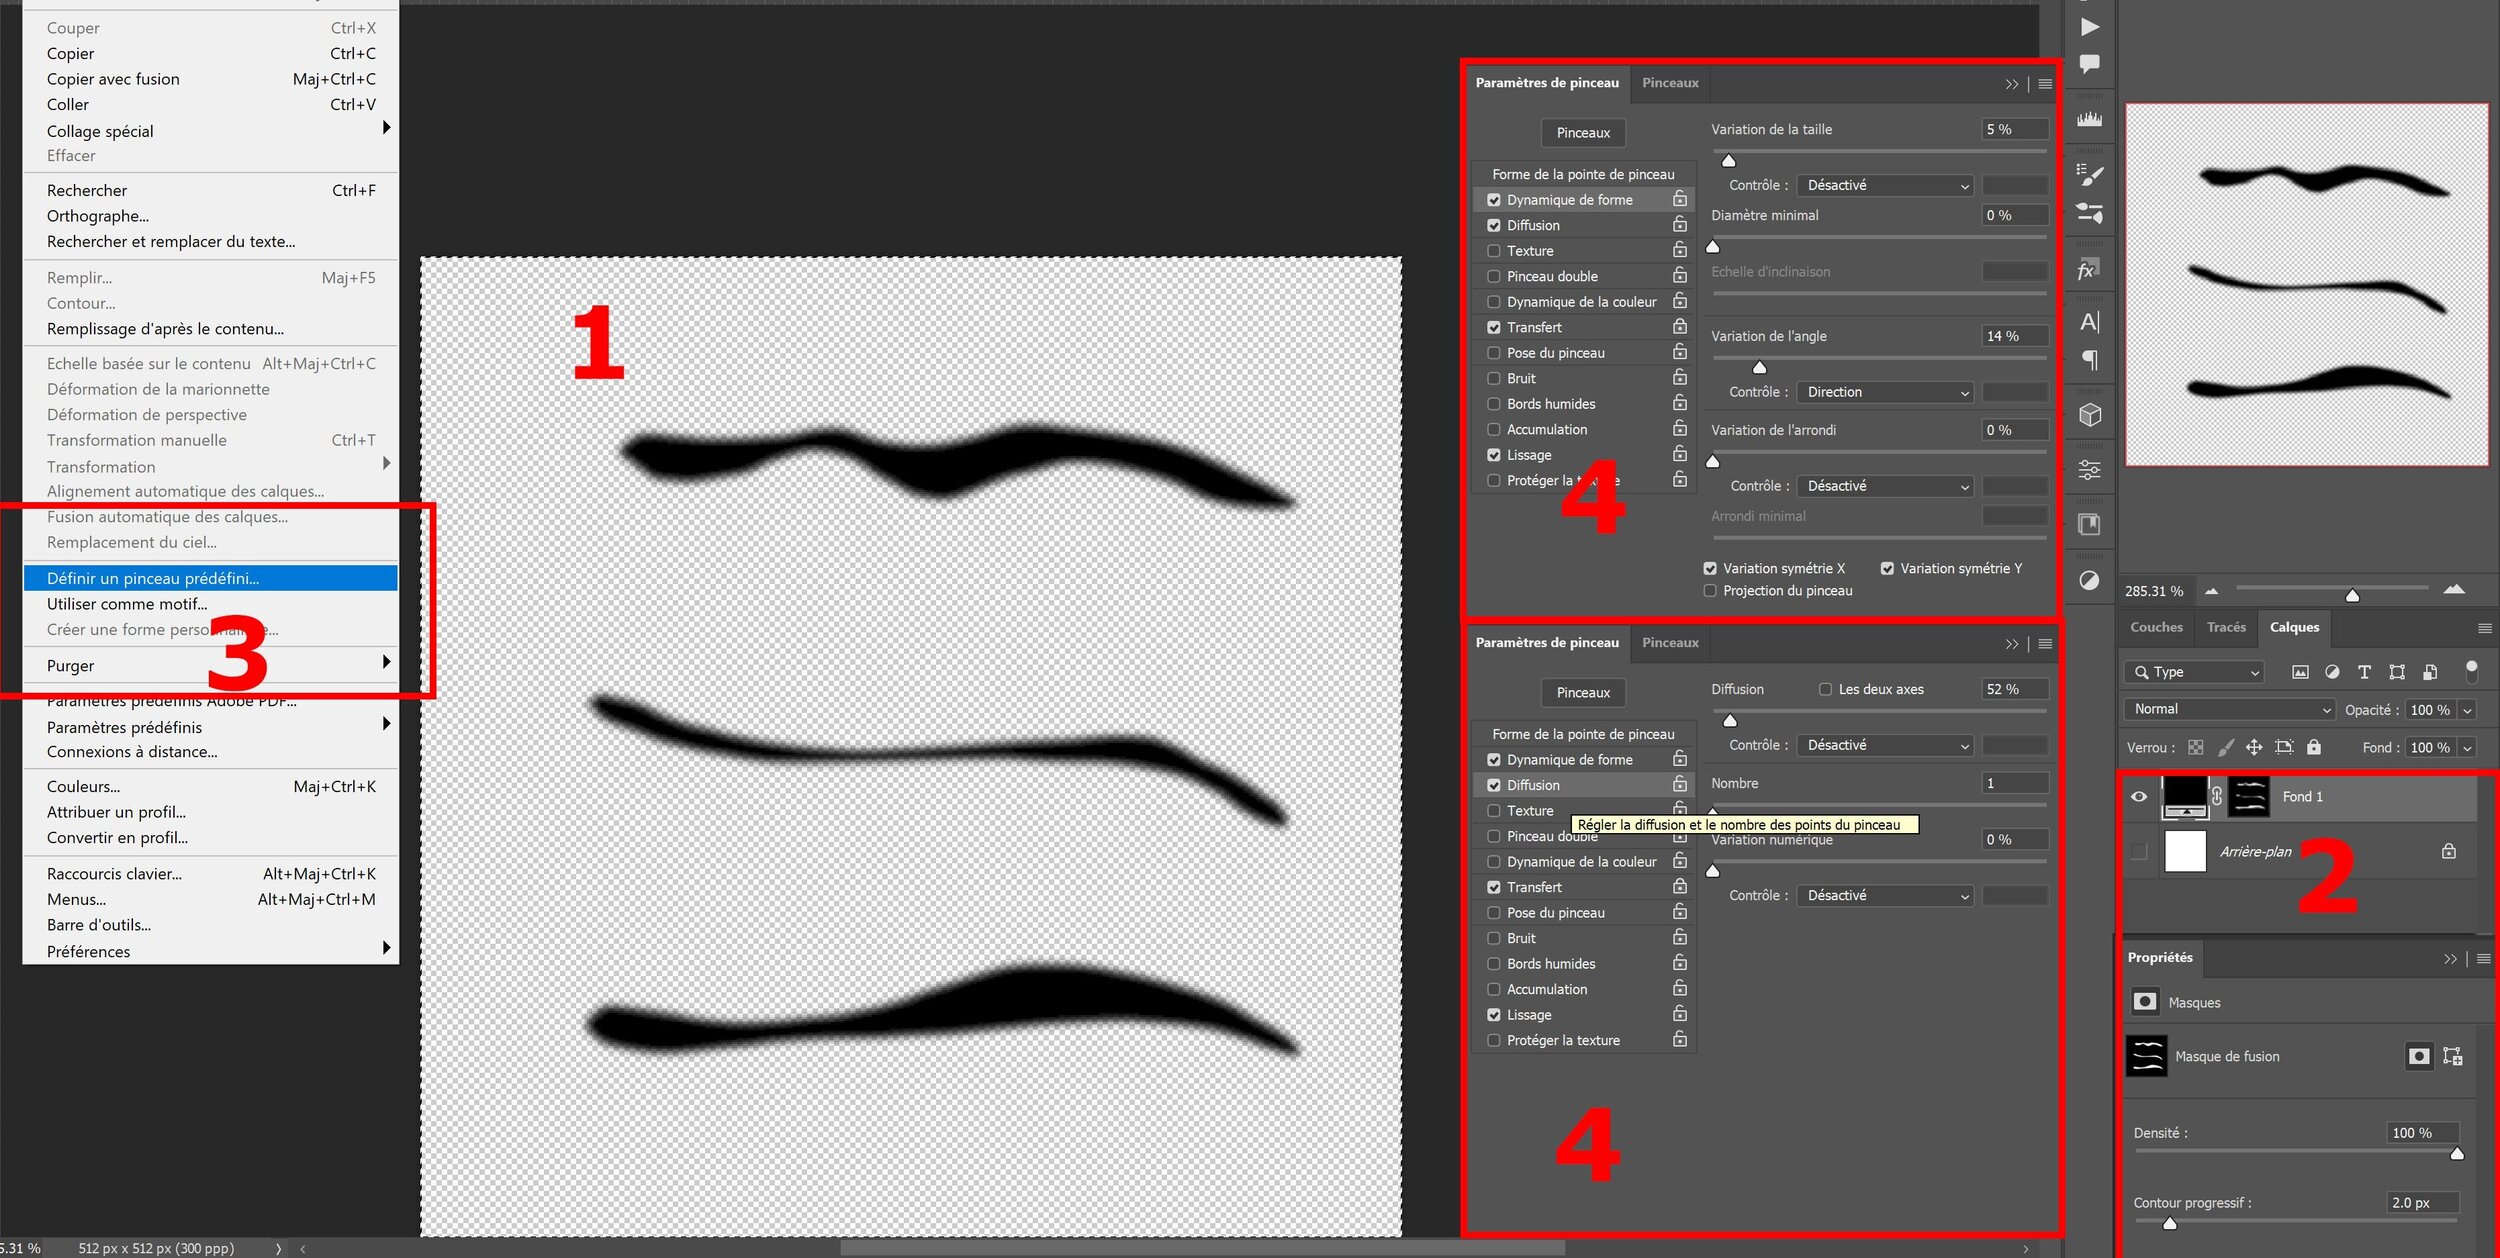Open the Type layer filter dropdown

click(x=2194, y=672)
